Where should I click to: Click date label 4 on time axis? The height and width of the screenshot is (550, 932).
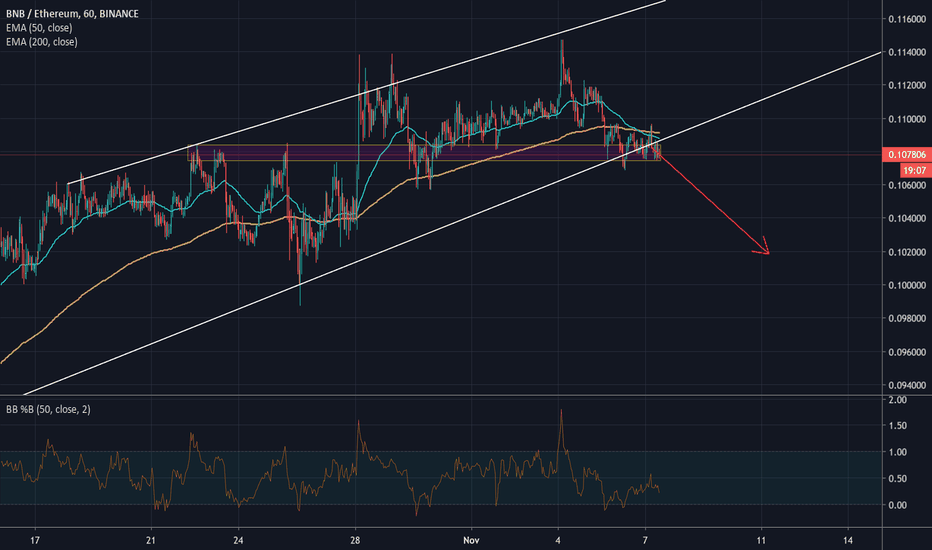(558, 540)
